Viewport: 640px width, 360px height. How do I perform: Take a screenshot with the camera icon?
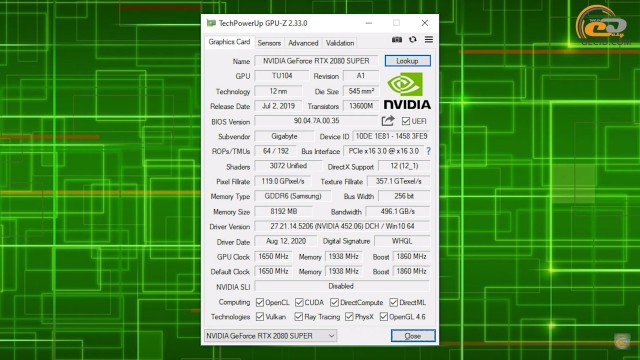point(397,40)
